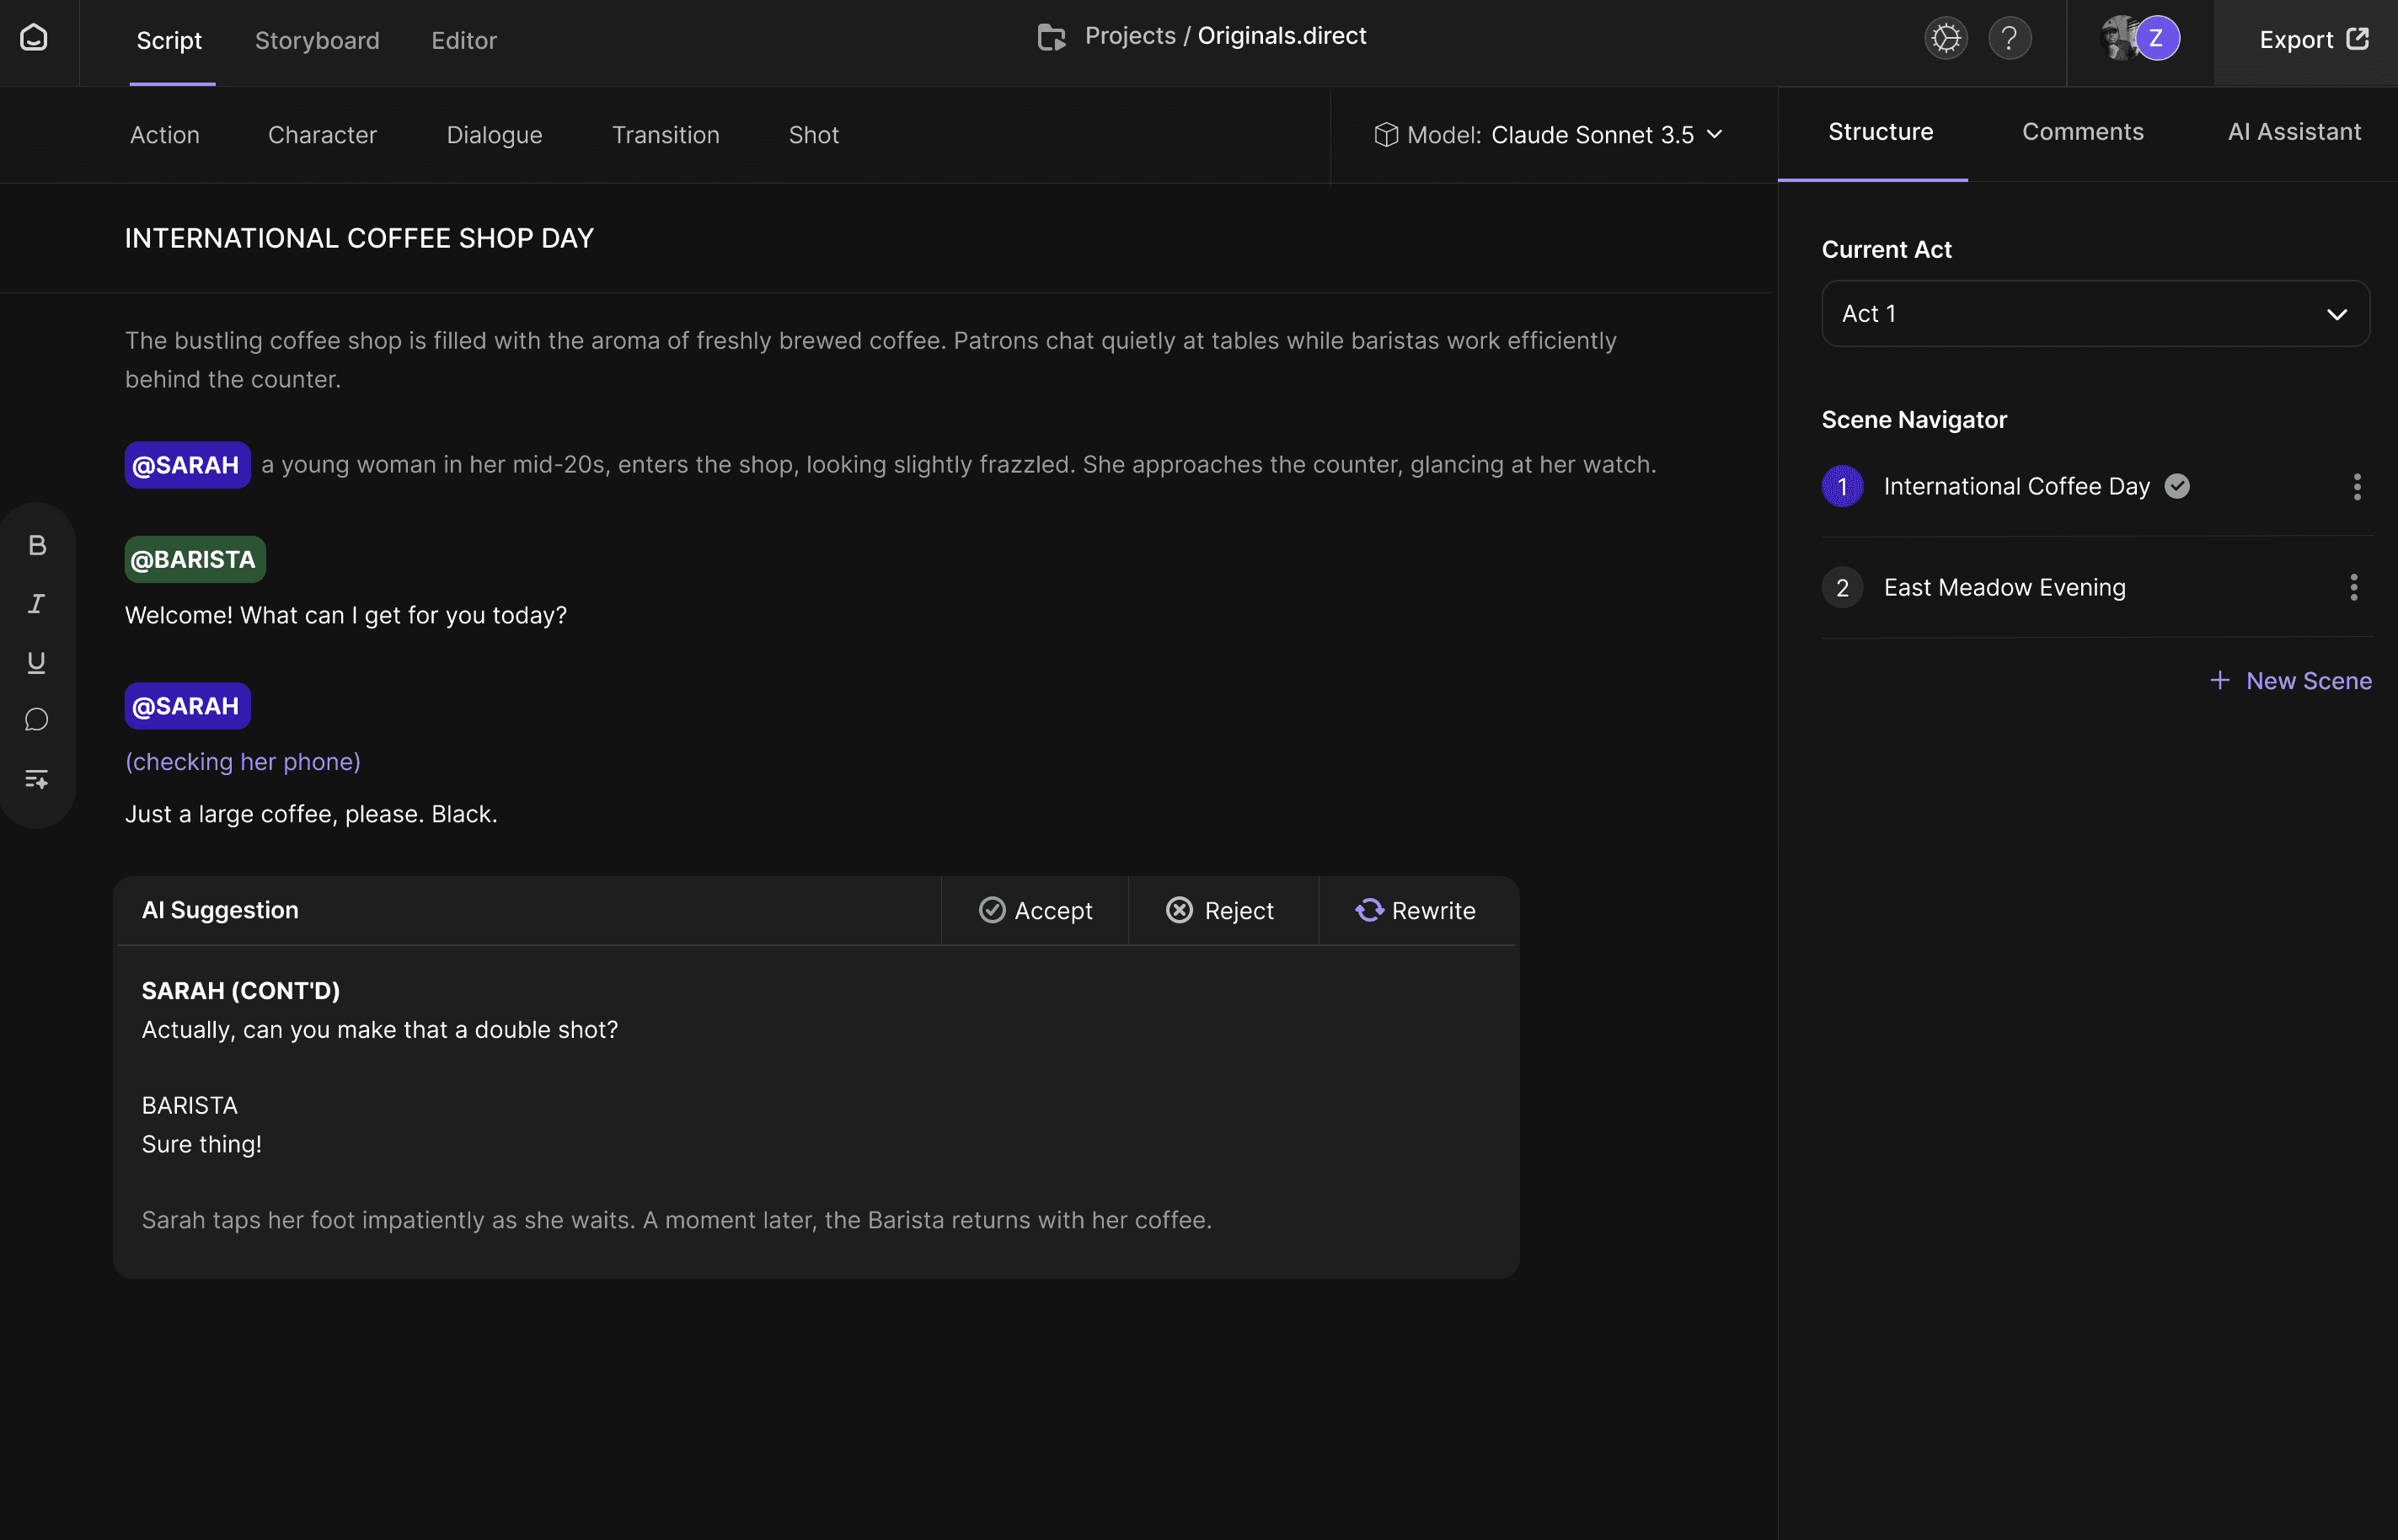The width and height of the screenshot is (2398, 1540).
Task: Toggle the International Coffee Day completed checkmark
Action: pyautogui.click(x=2177, y=486)
